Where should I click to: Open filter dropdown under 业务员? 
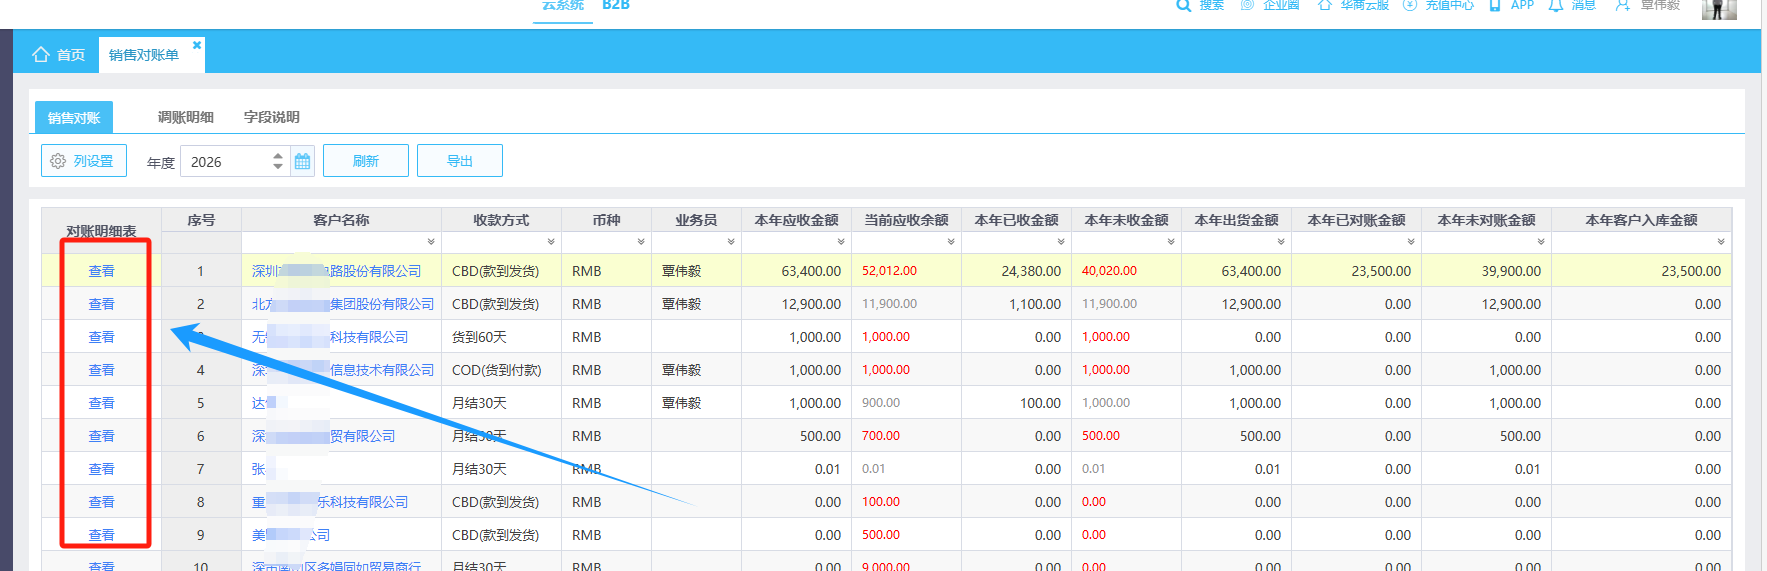pos(731,242)
